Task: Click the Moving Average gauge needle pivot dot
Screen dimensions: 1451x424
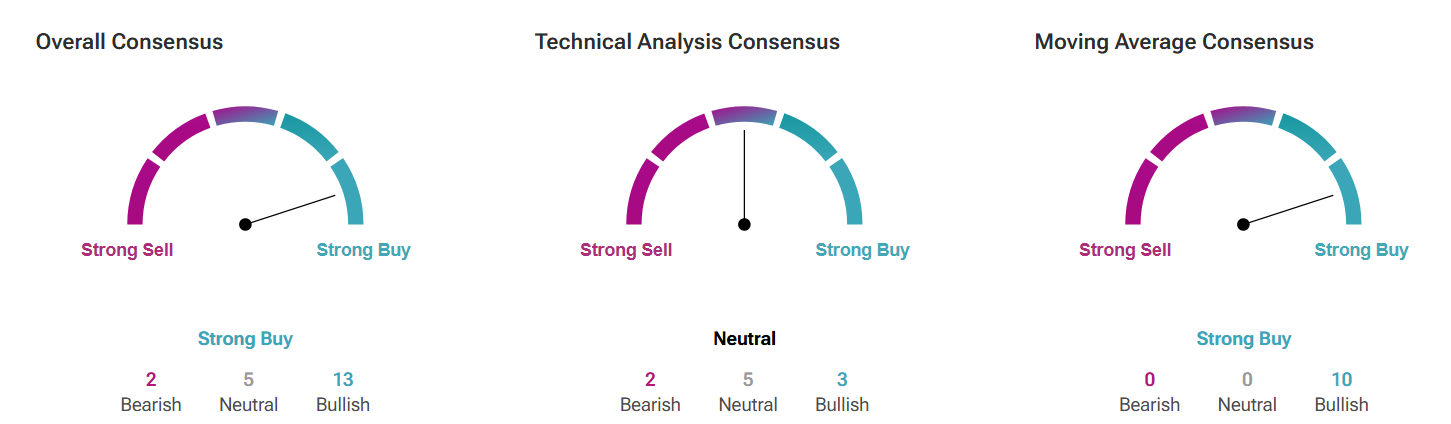Action: coord(1243,224)
